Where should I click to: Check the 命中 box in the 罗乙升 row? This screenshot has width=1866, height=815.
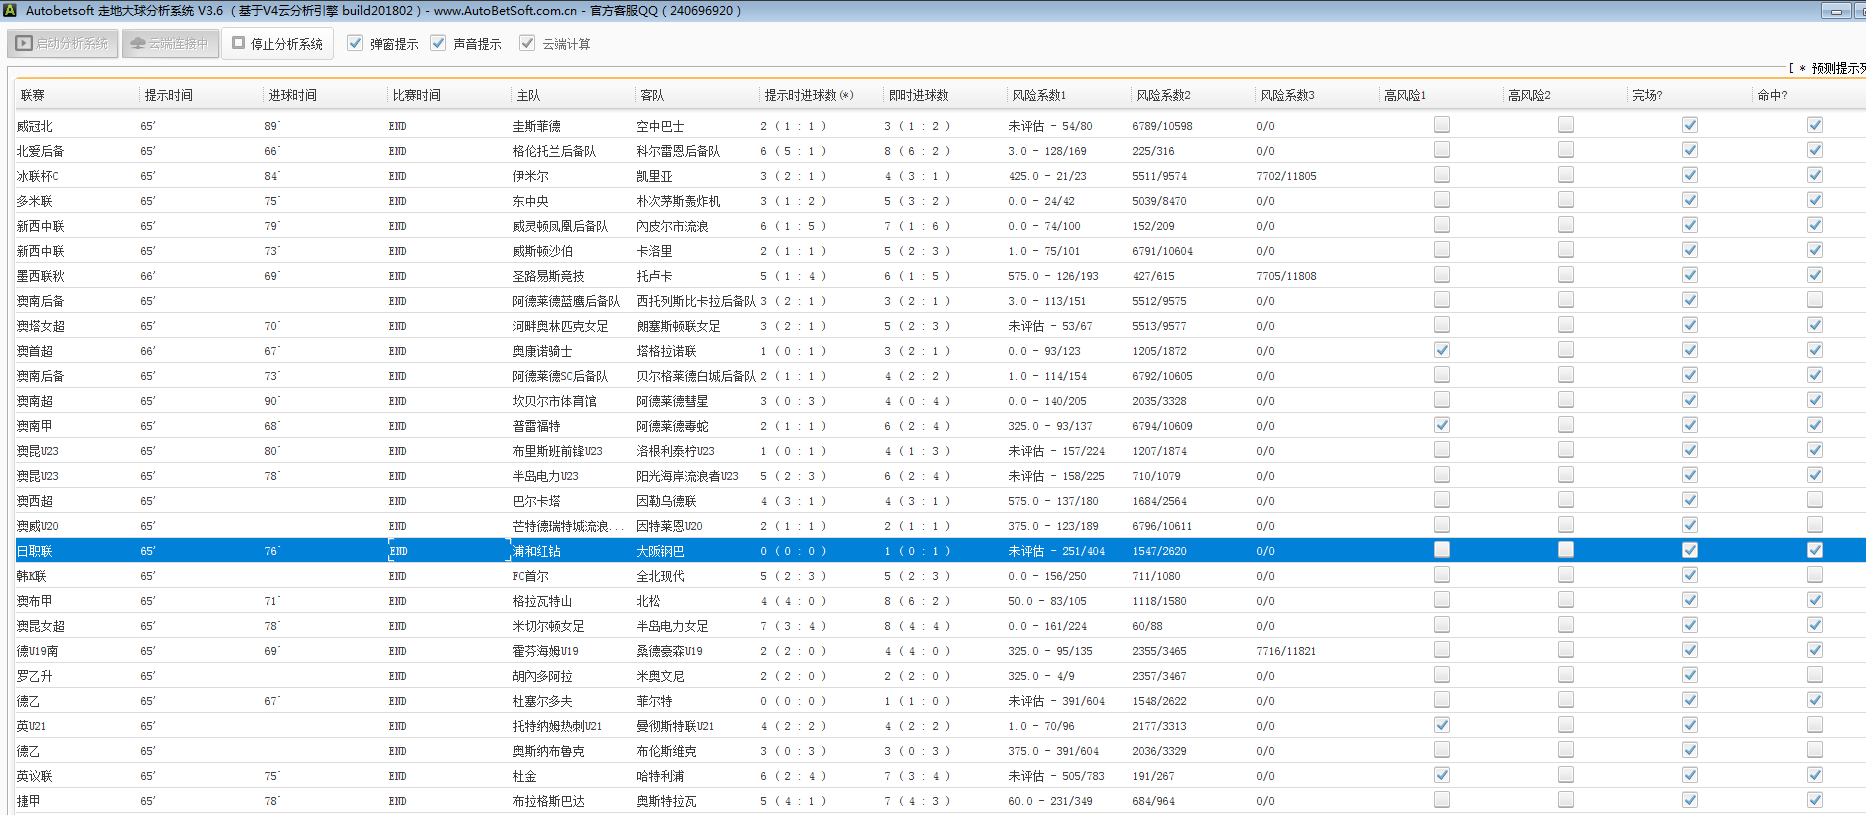click(1814, 675)
